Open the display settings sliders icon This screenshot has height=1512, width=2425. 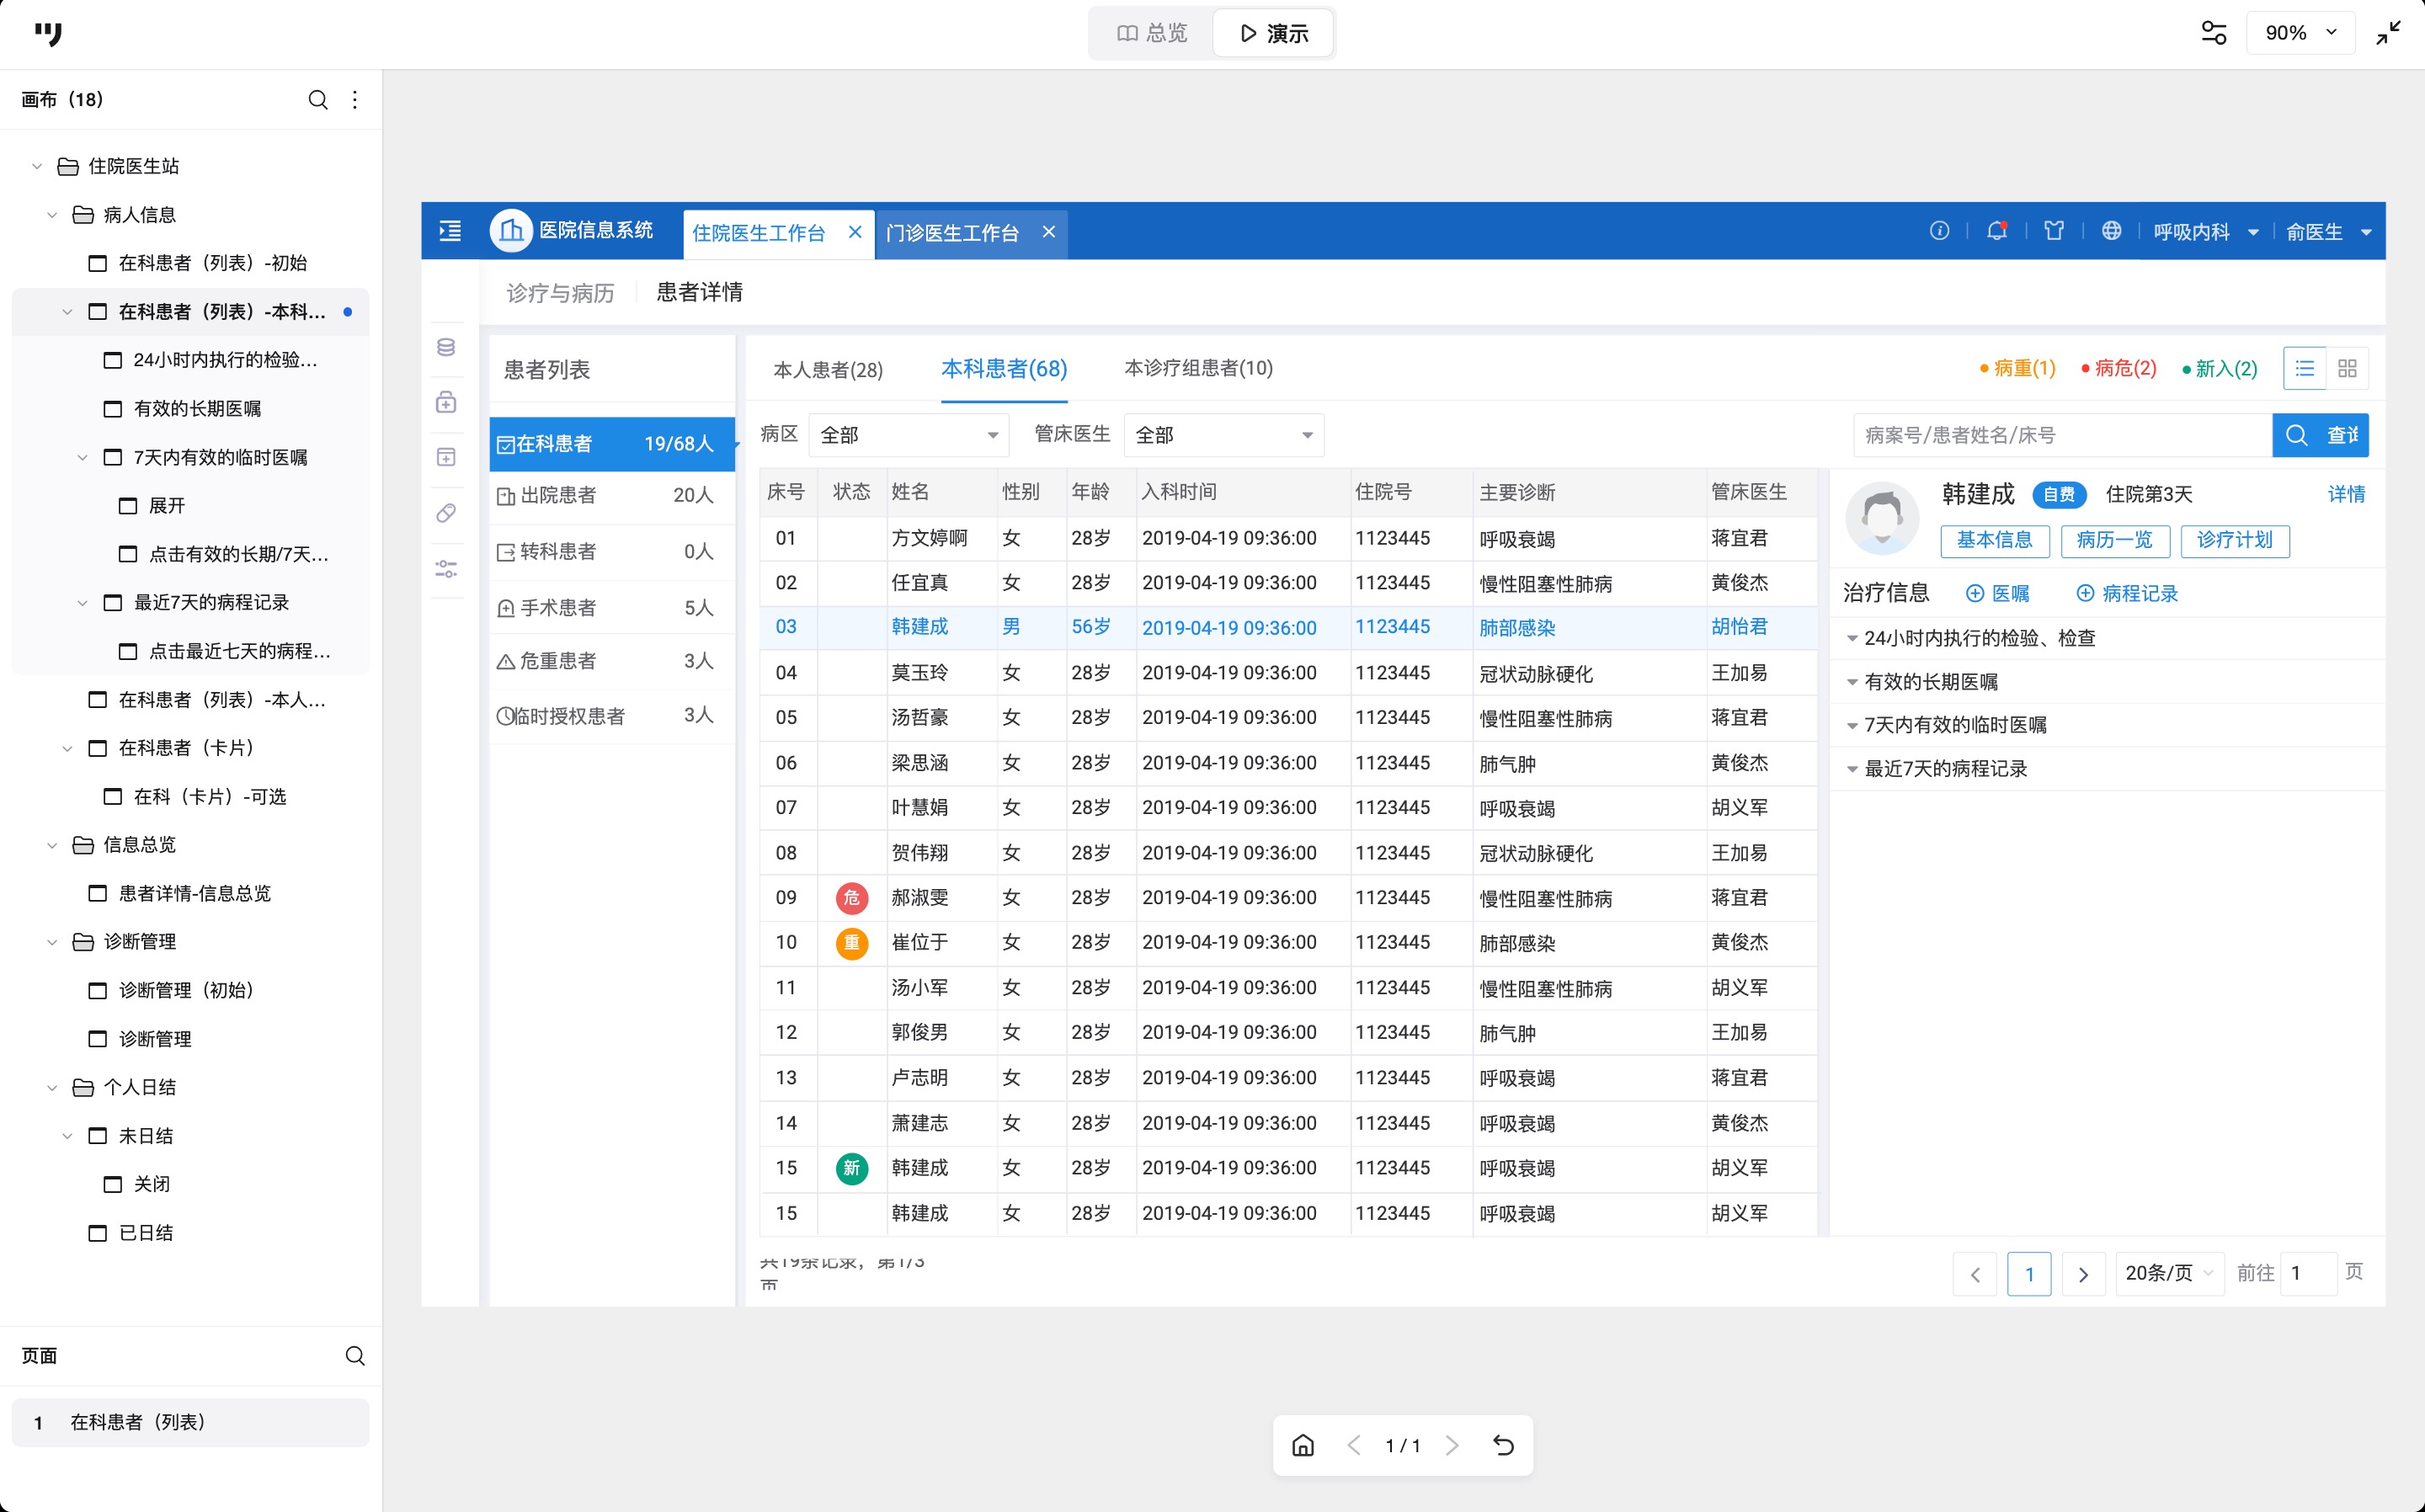2213,33
